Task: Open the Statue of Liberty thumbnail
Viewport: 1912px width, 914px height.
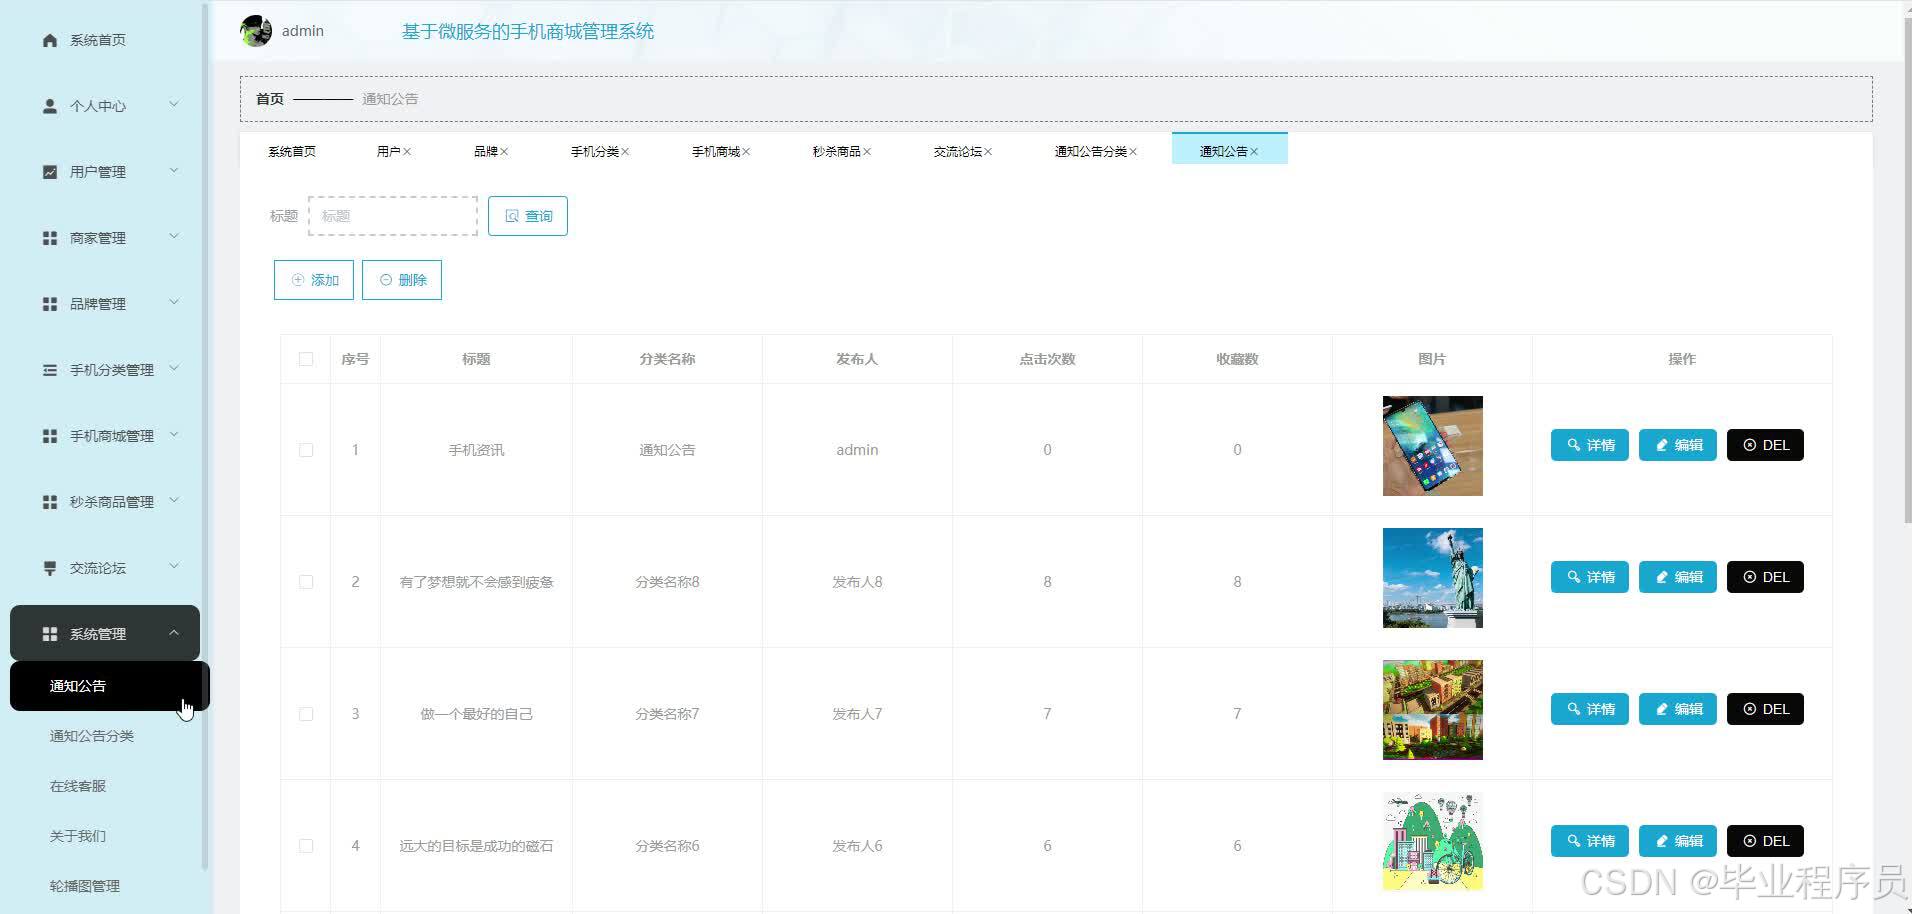Action: coord(1433,578)
